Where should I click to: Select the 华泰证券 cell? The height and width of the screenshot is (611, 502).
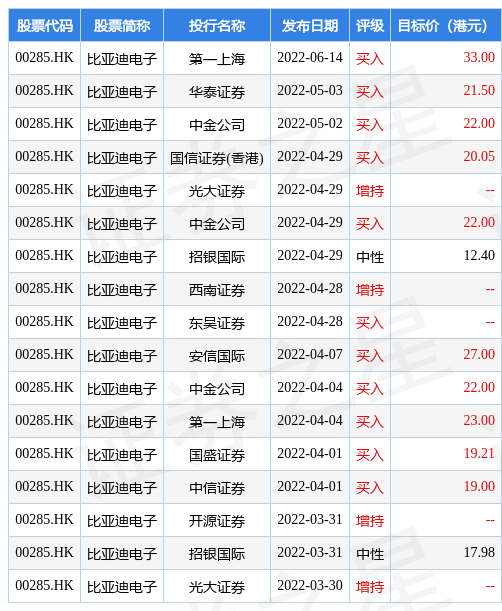pyautogui.click(x=217, y=92)
